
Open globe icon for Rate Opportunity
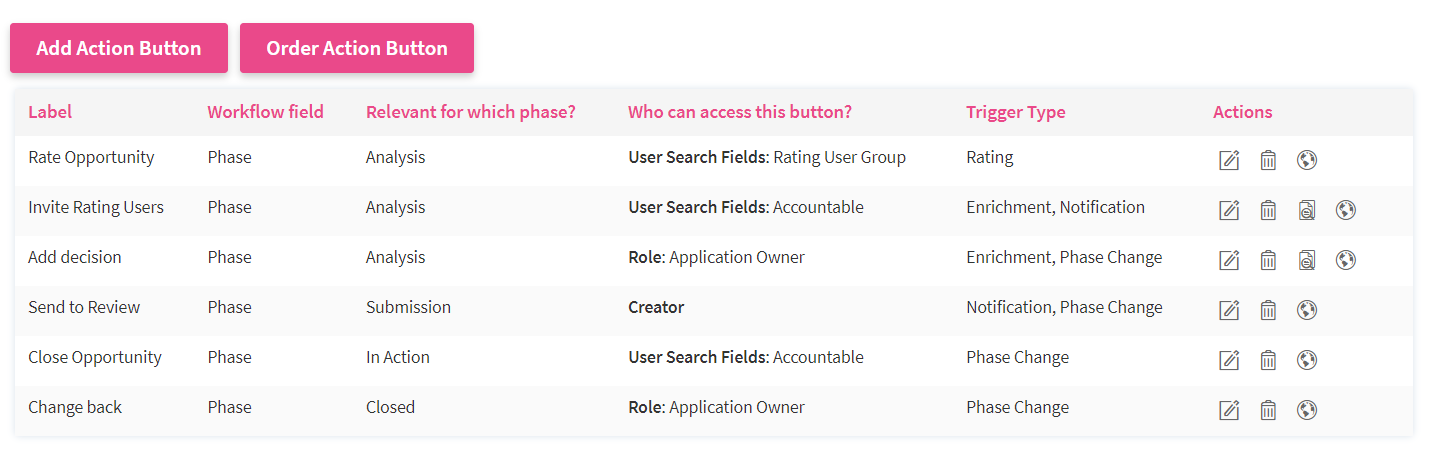(x=1306, y=160)
